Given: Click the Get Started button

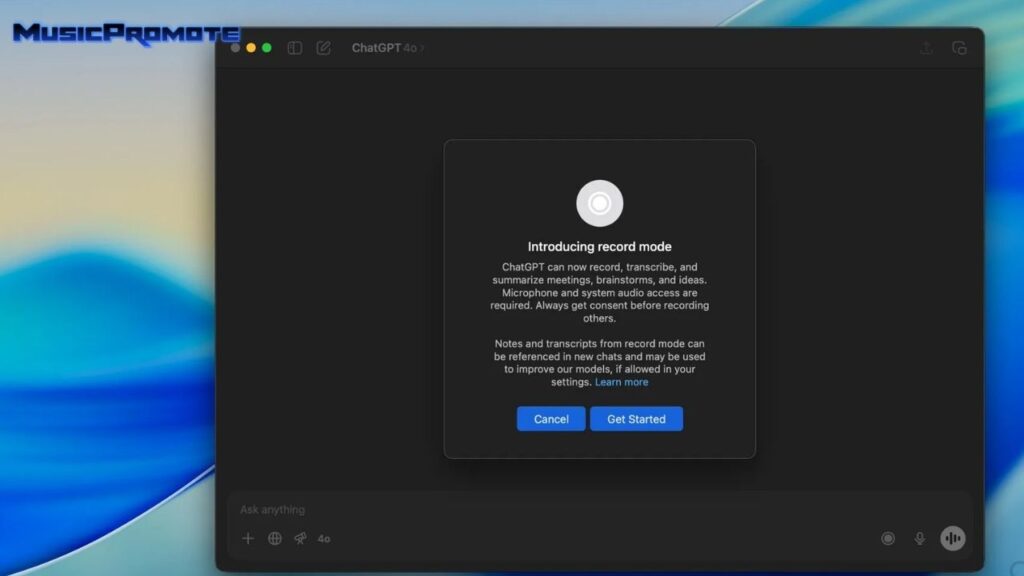Looking at the screenshot, I should (x=636, y=419).
